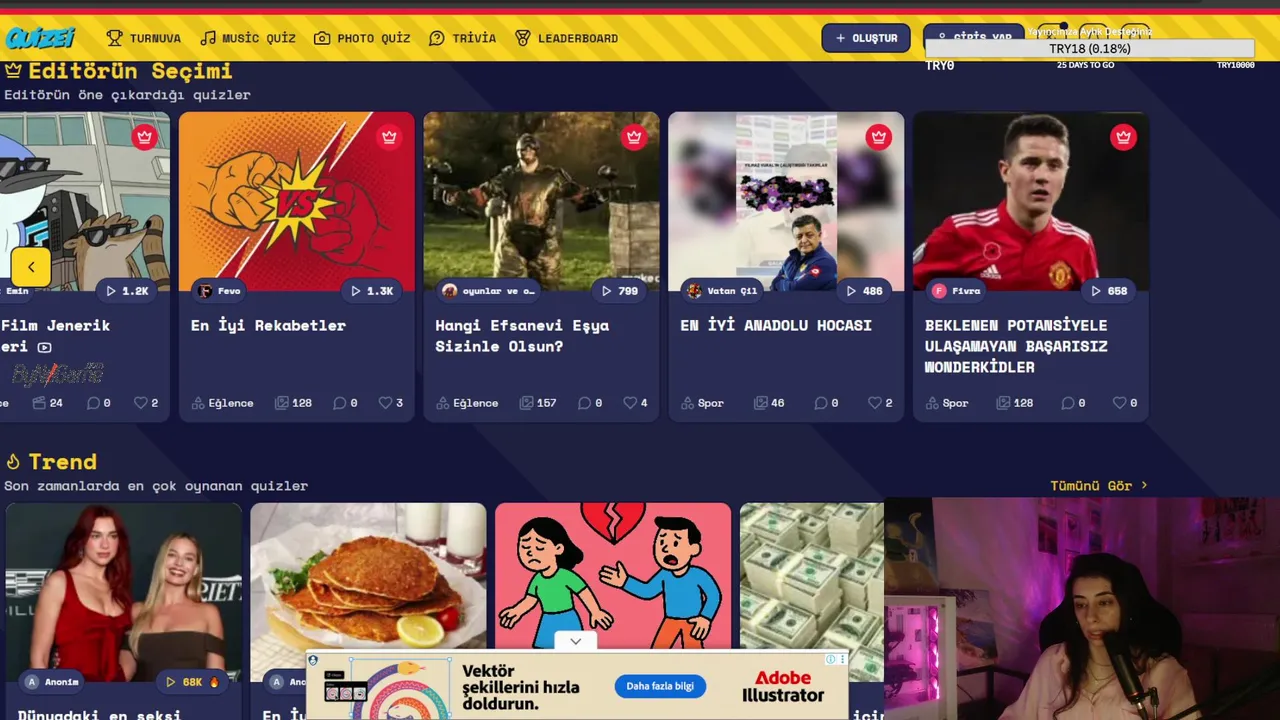This screenshot has width=1280, height=720.
Task: Open comments on Wonderkidler card
Action: click(1073, 403)
